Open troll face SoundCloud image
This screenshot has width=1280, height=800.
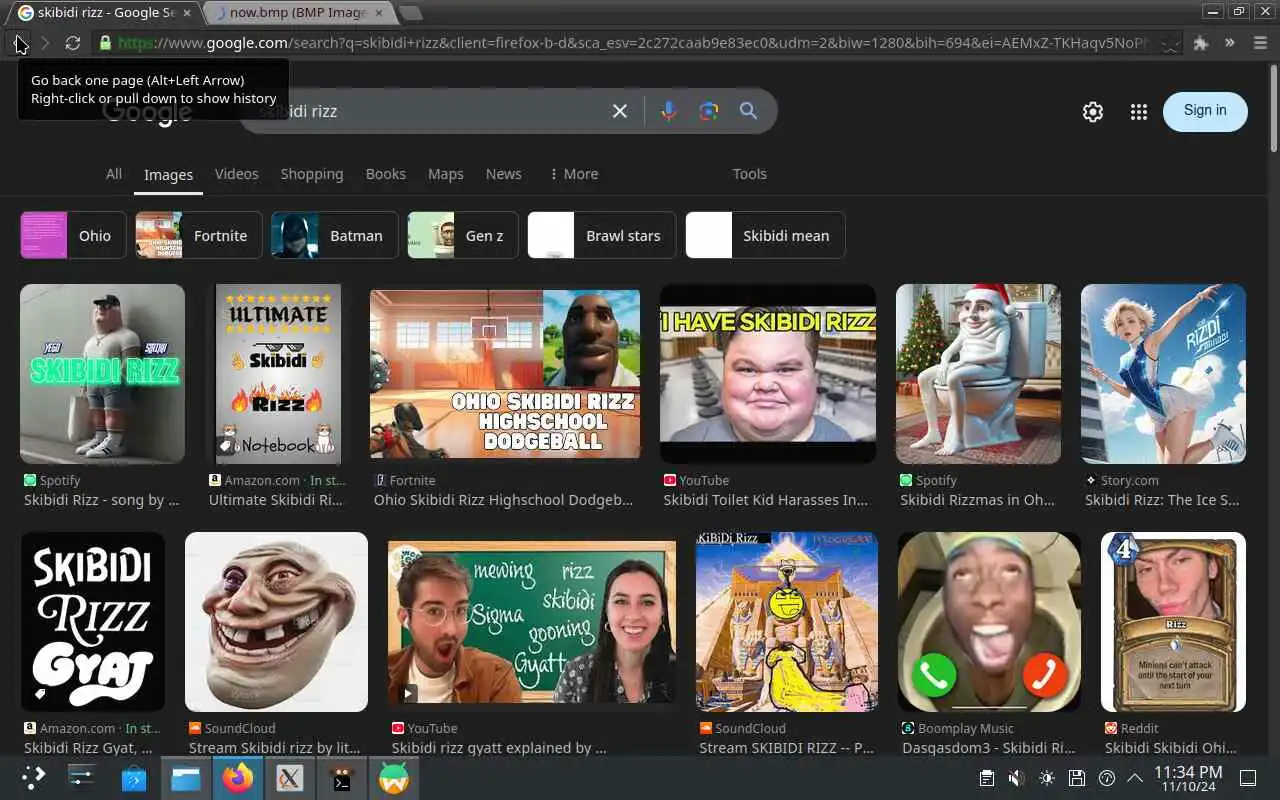tap(276, 622)
